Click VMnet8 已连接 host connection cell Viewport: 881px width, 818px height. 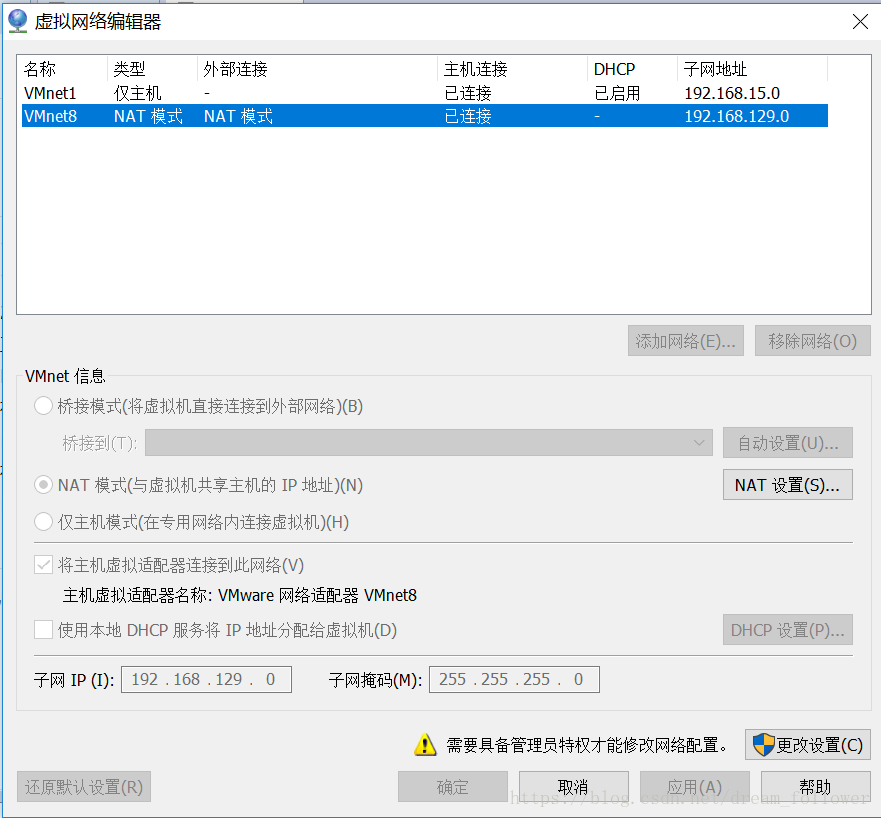click(x=468, y=116)
